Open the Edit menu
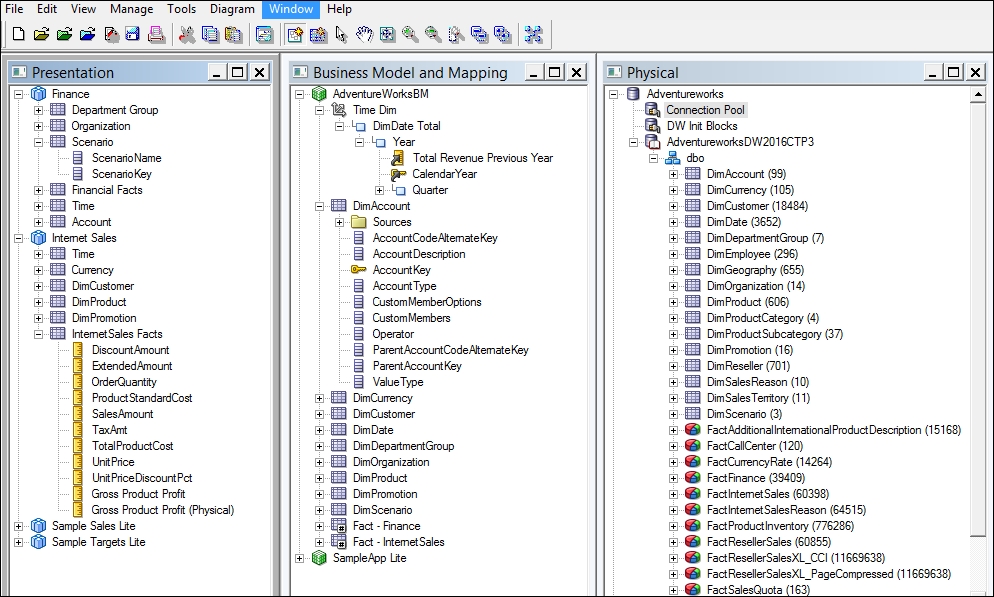 (47, 9)
